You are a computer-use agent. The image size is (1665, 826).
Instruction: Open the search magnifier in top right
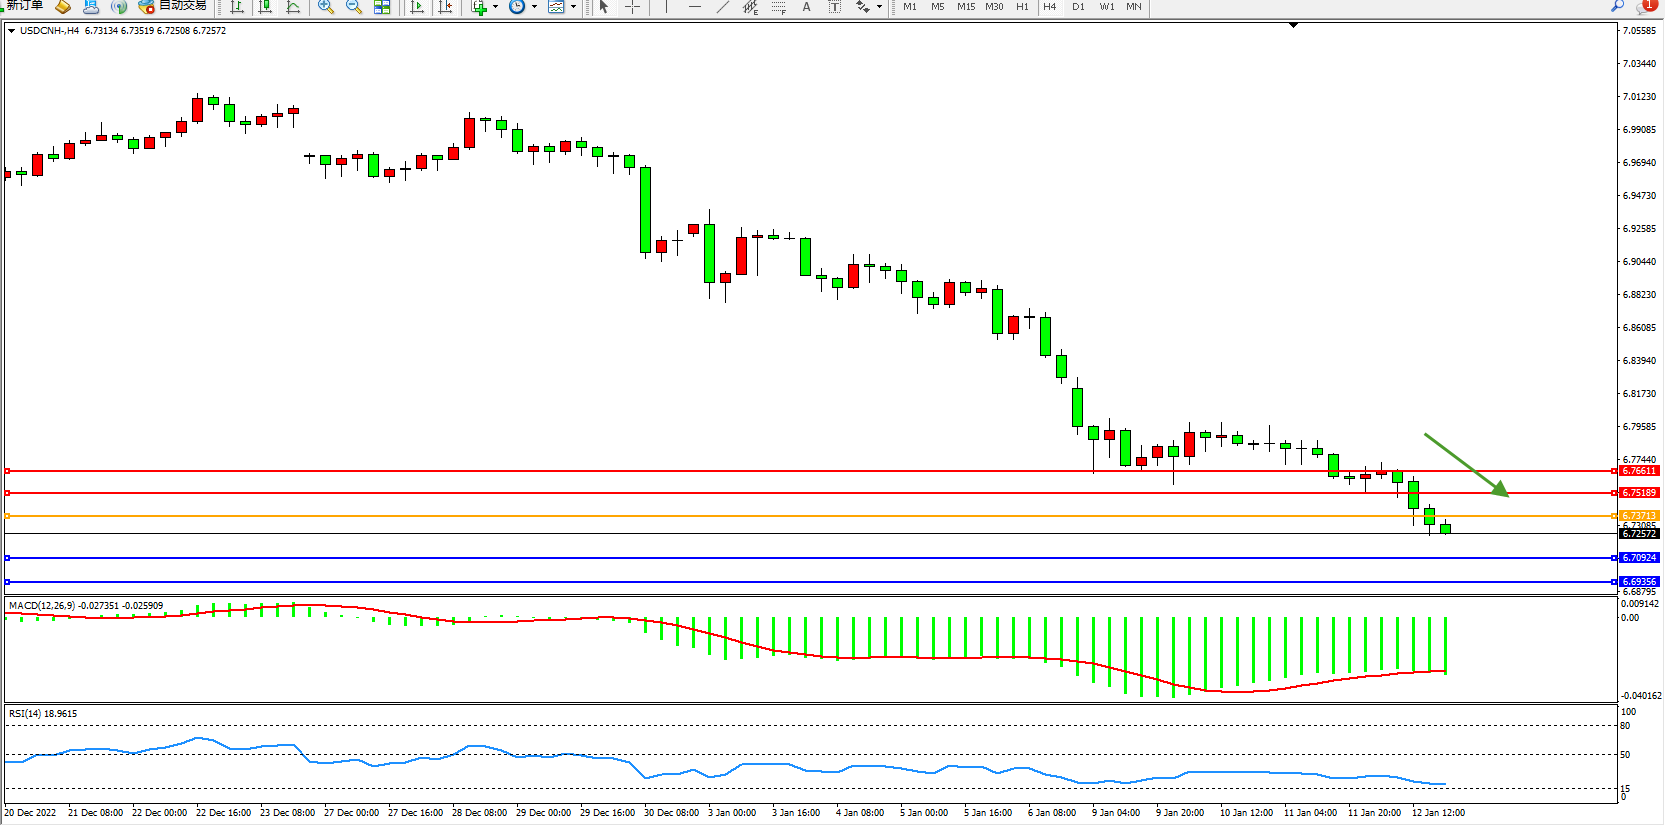click(x=1617, y=6)
